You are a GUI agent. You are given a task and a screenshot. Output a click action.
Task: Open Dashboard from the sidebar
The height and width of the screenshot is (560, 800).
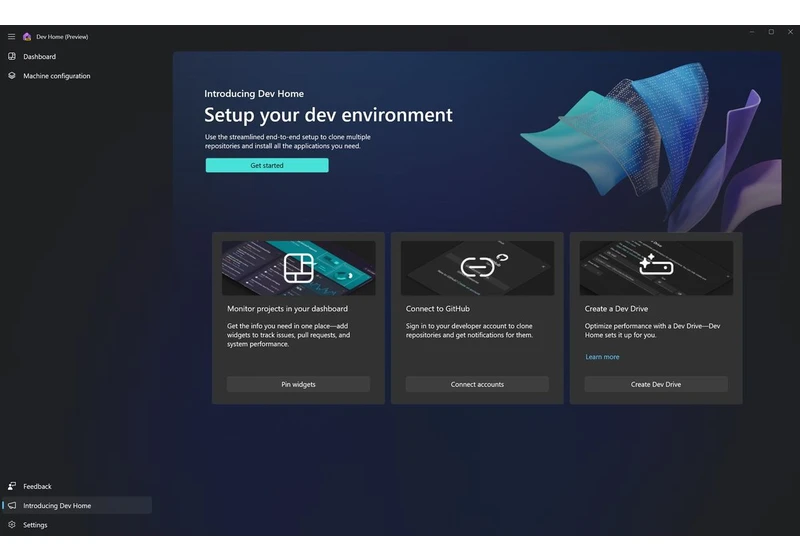coord(77,57)
